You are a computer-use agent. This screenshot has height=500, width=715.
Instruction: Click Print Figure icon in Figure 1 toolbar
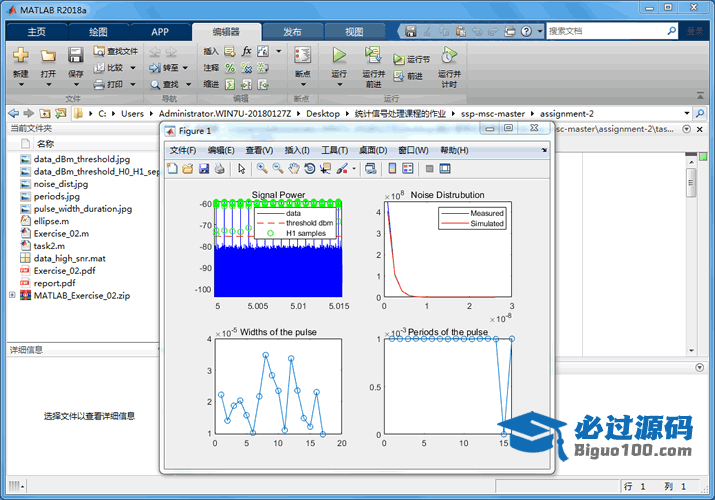[219, 169]
